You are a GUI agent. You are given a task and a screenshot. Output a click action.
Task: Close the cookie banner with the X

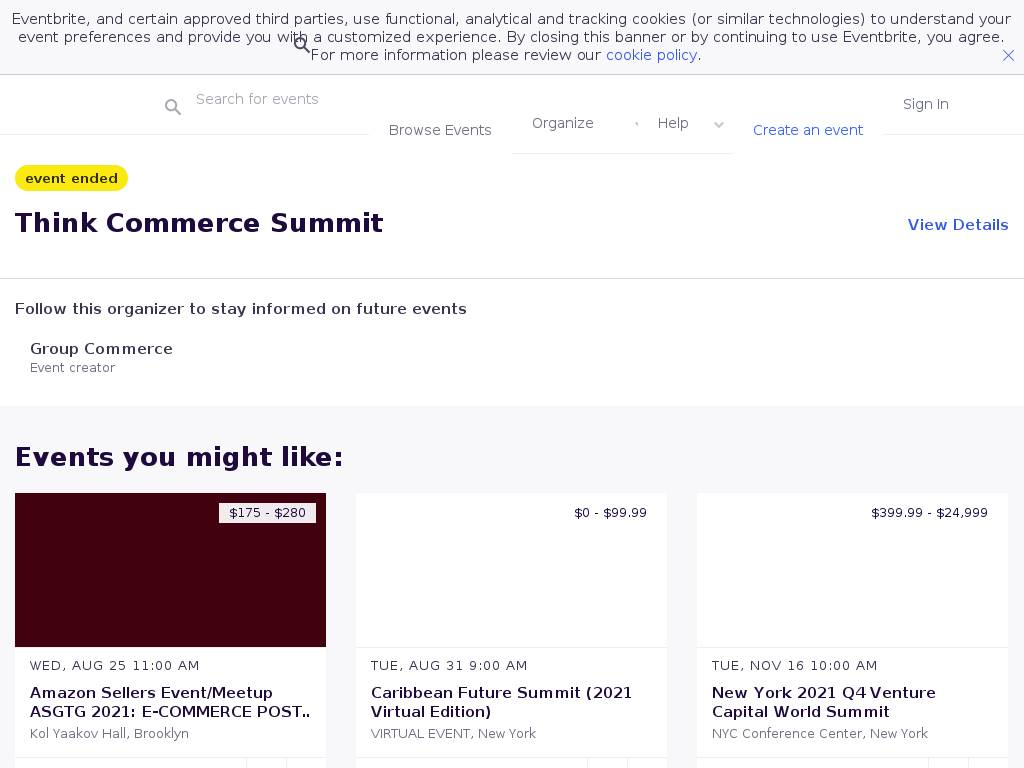(1008, 56)
